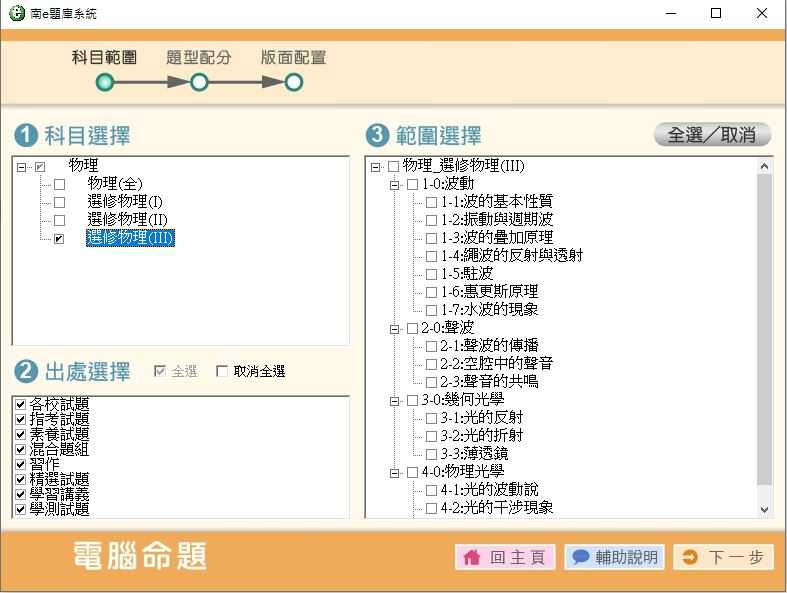
Task: Open 輔助說明 help button text
Action: coord(626,557)
